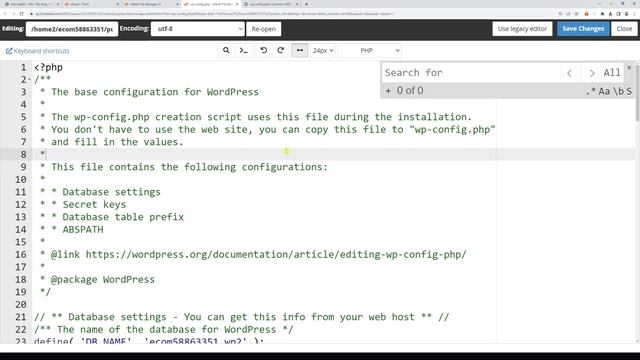Image resolution: width=640 pixels, height=360 pixels.
Task: Open a new browser tab
Action: point(307,4)
